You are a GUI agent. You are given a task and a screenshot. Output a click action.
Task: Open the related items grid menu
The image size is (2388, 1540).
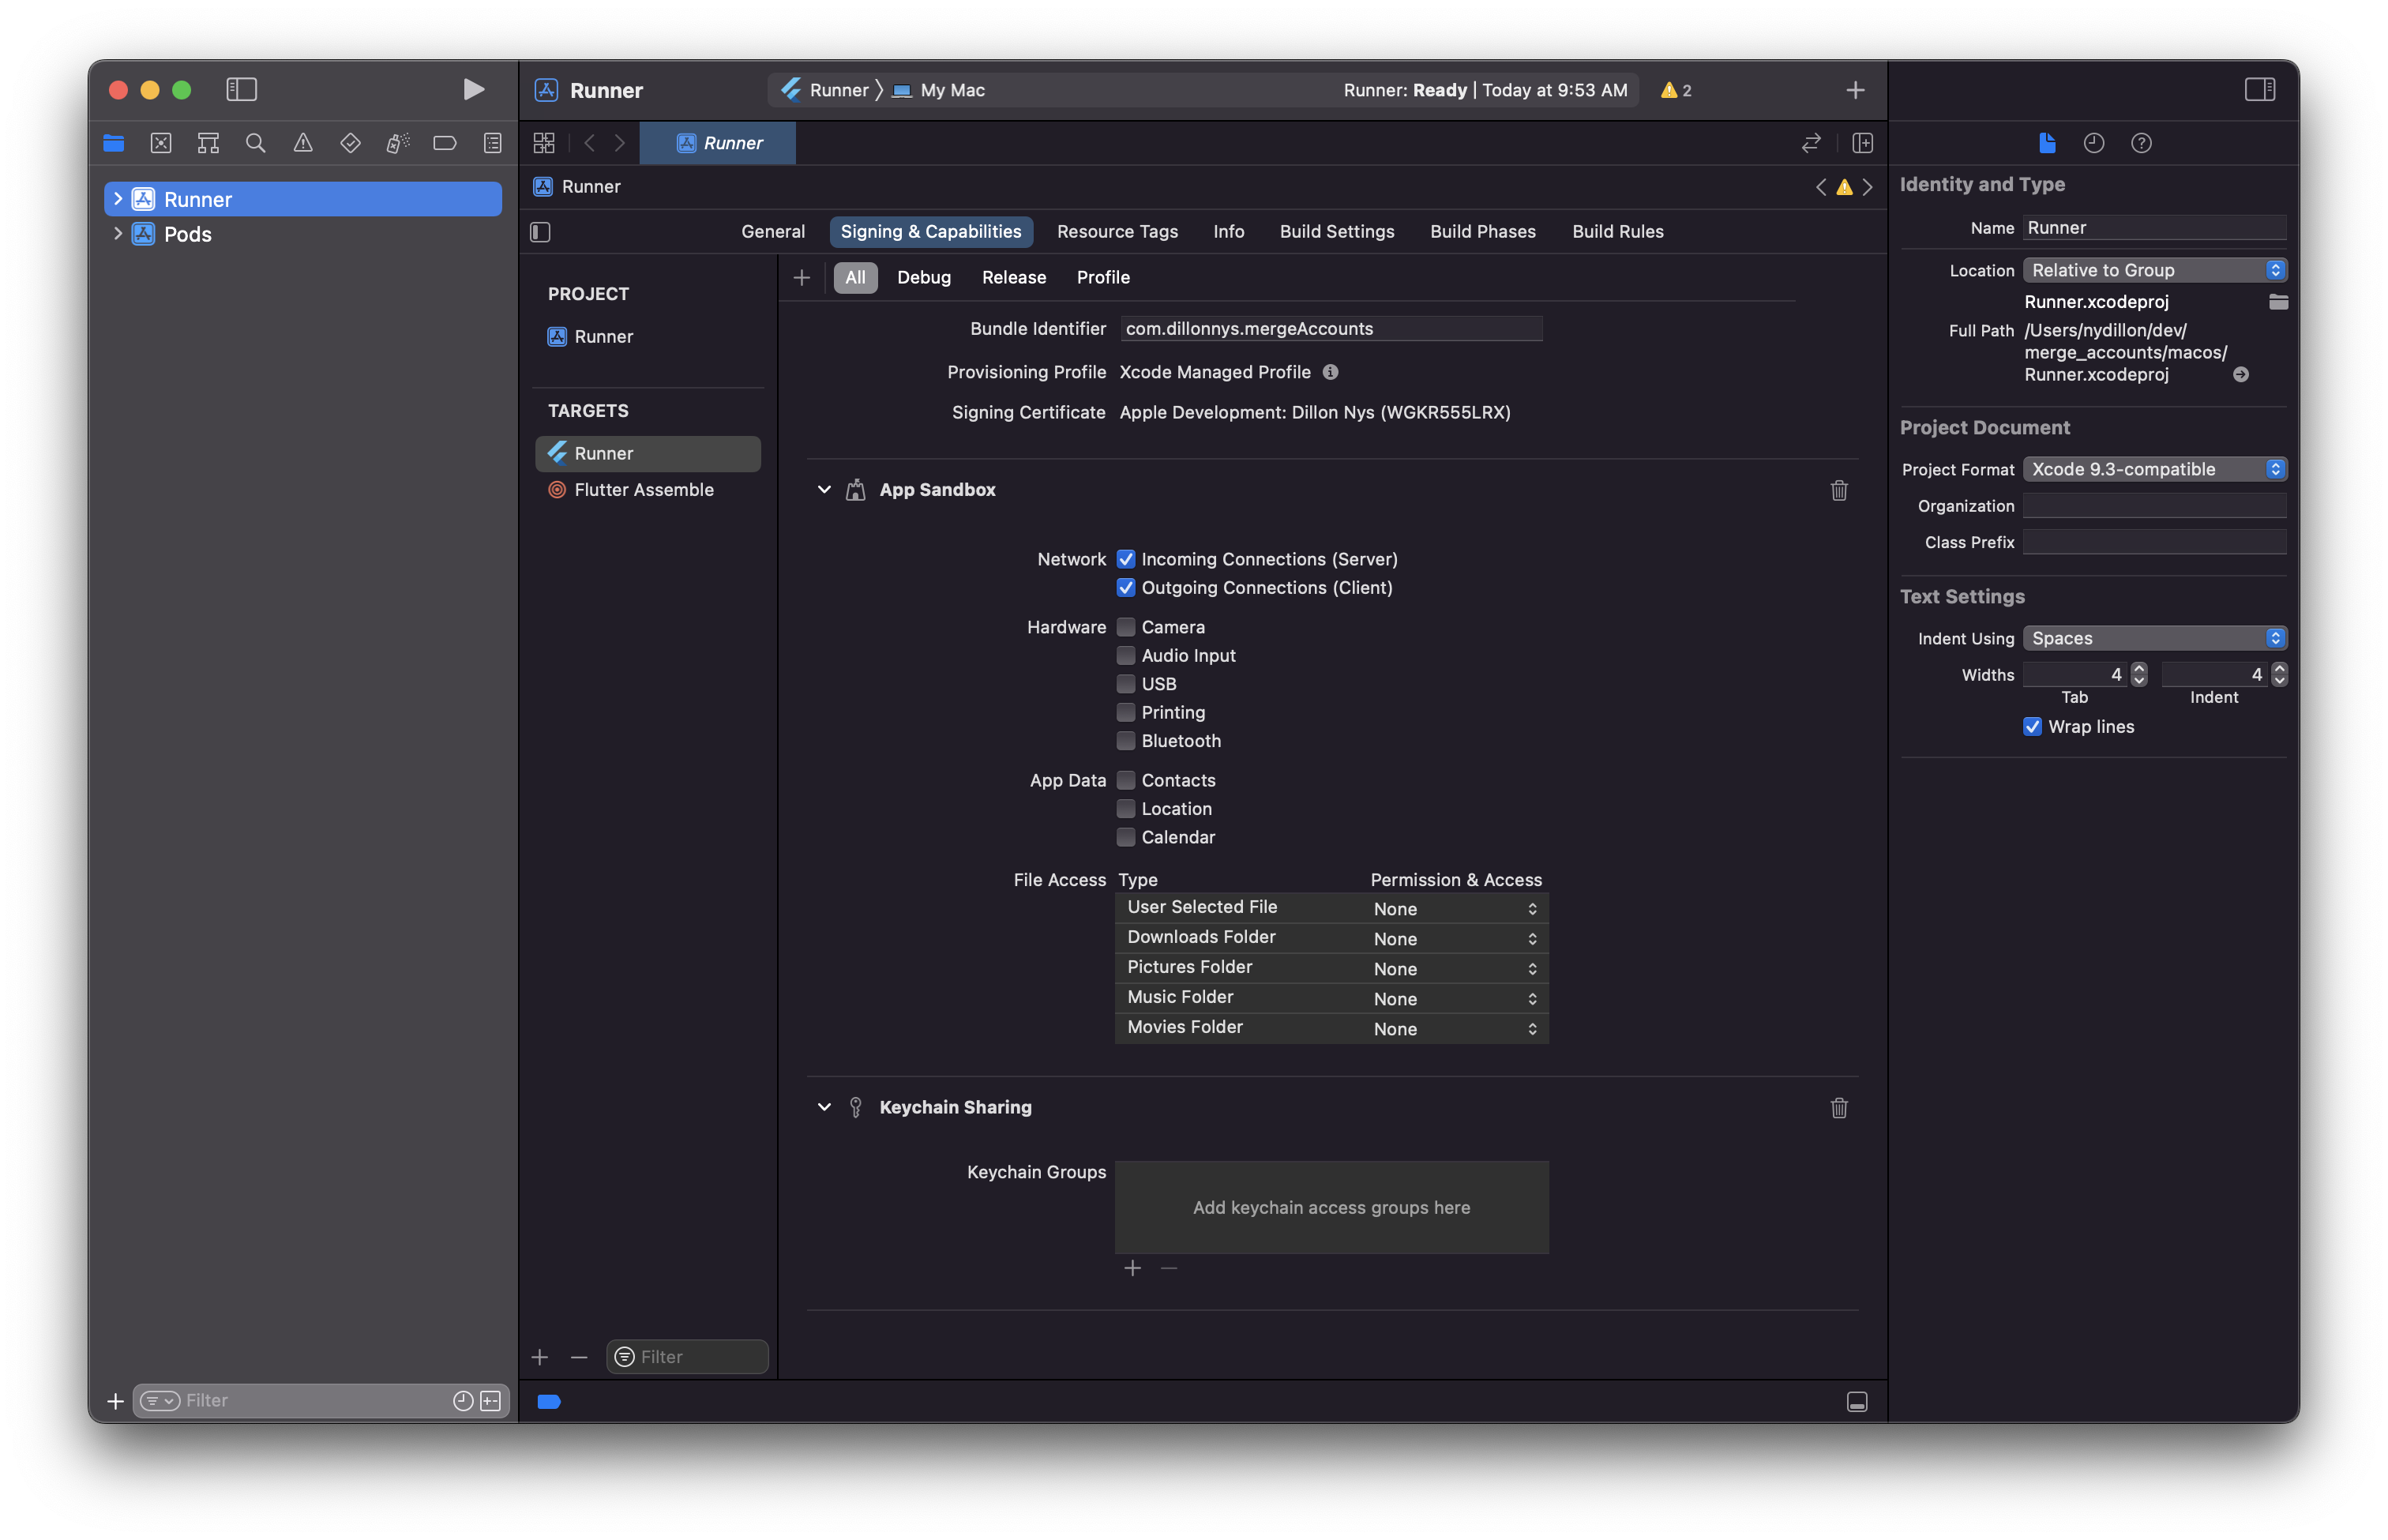(544, 143)
